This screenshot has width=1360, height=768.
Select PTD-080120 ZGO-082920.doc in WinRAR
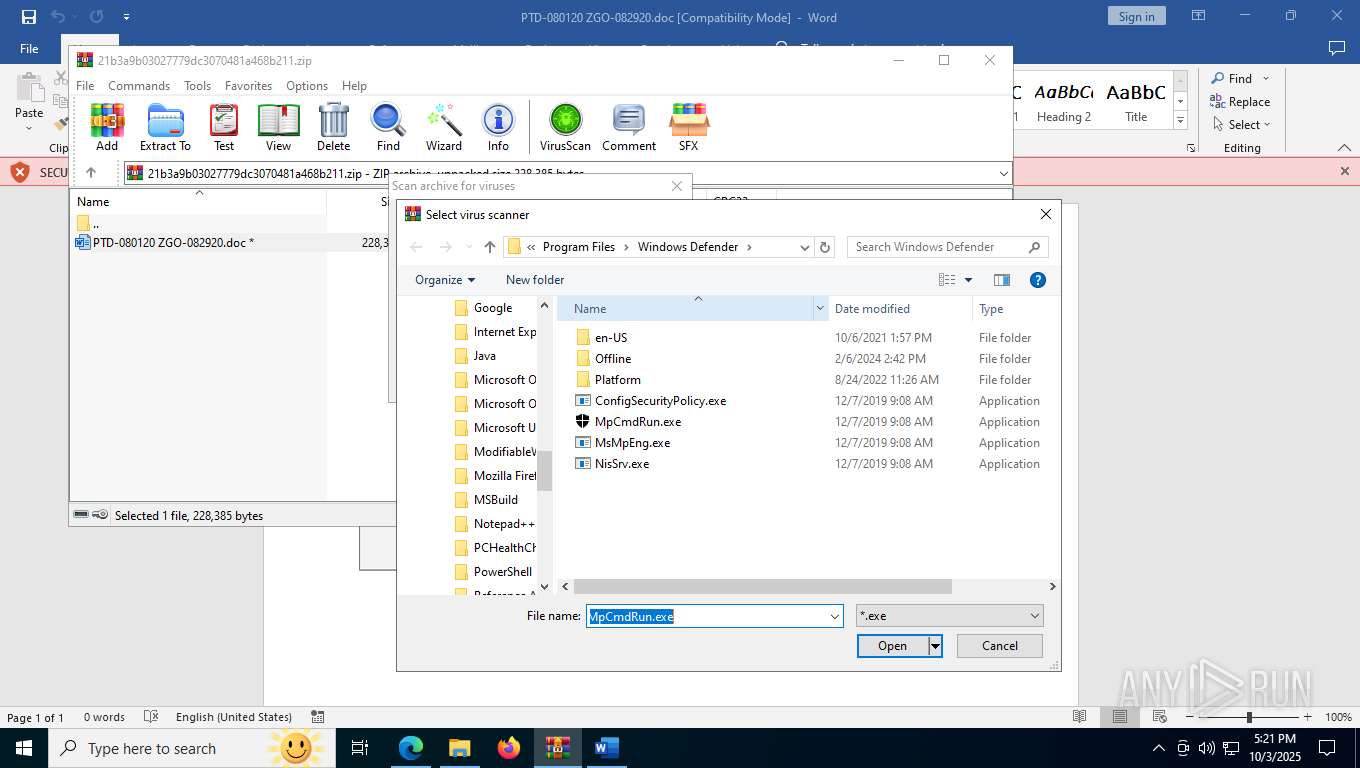[173, 243]
